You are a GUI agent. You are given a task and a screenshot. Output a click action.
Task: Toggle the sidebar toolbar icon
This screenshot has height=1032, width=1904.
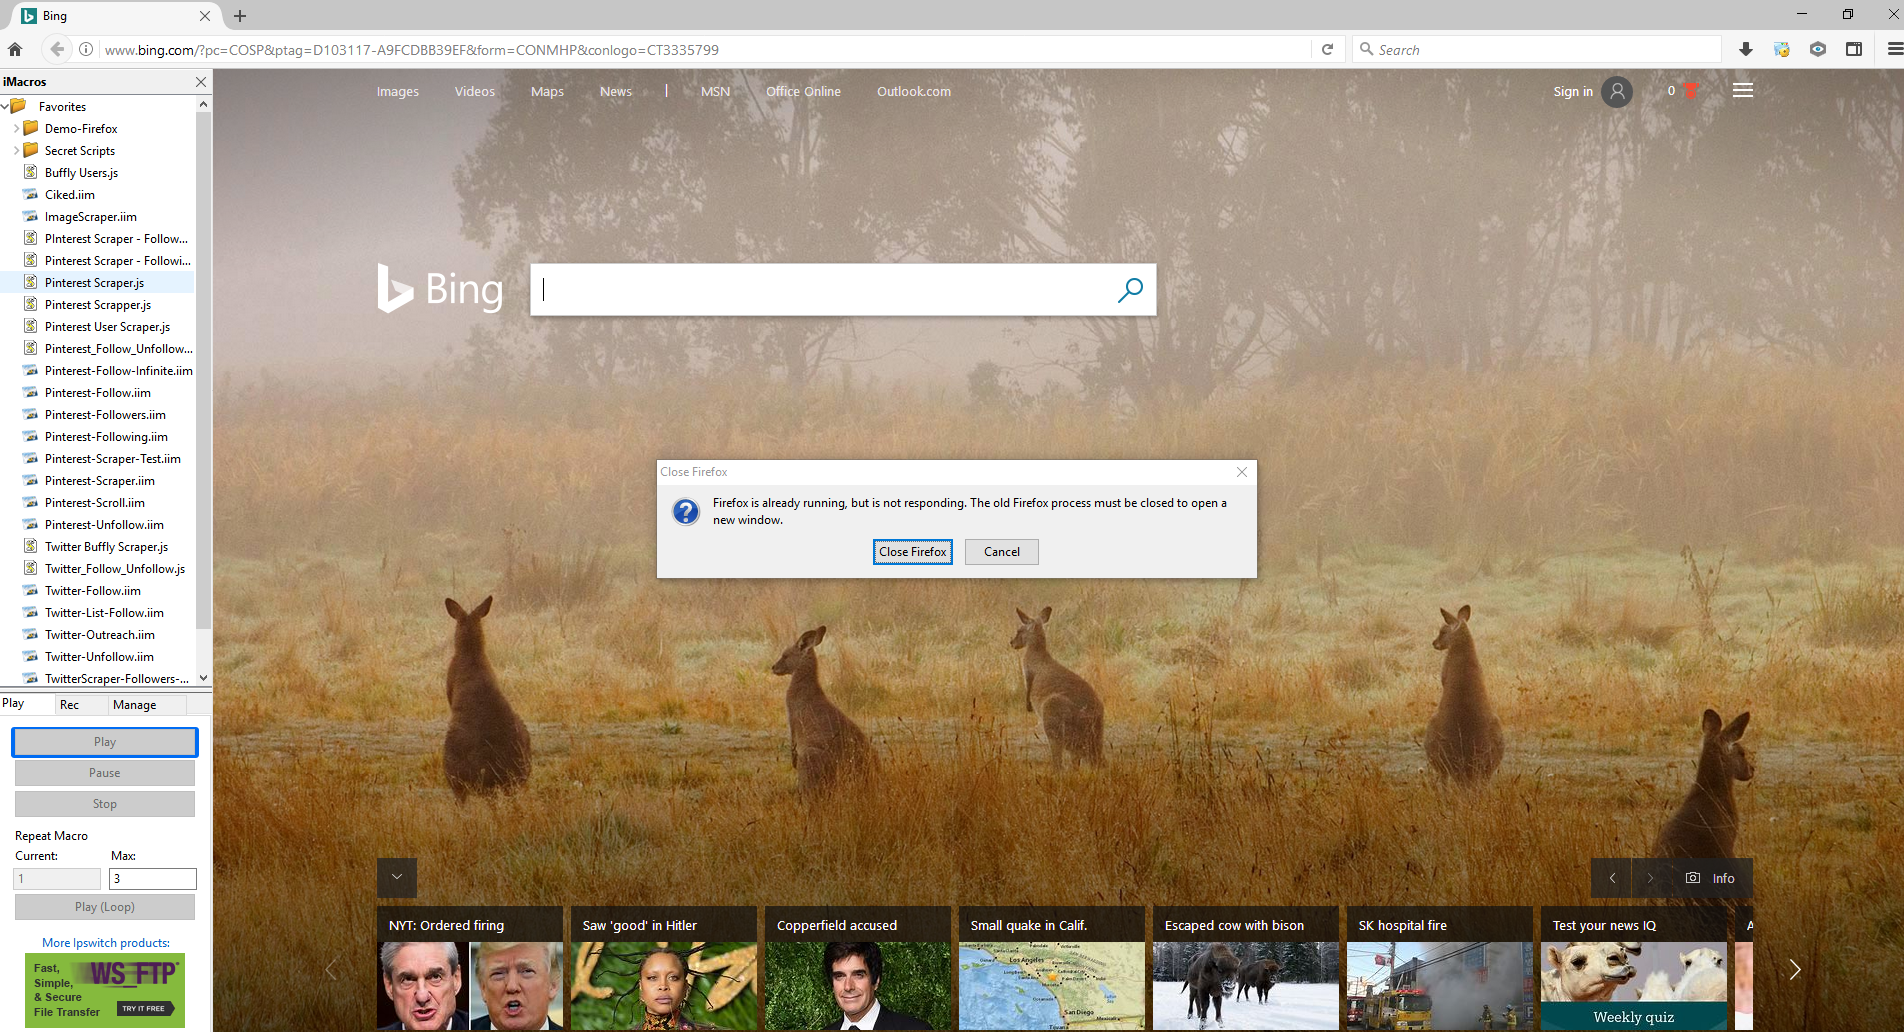tap(1854, 49)
